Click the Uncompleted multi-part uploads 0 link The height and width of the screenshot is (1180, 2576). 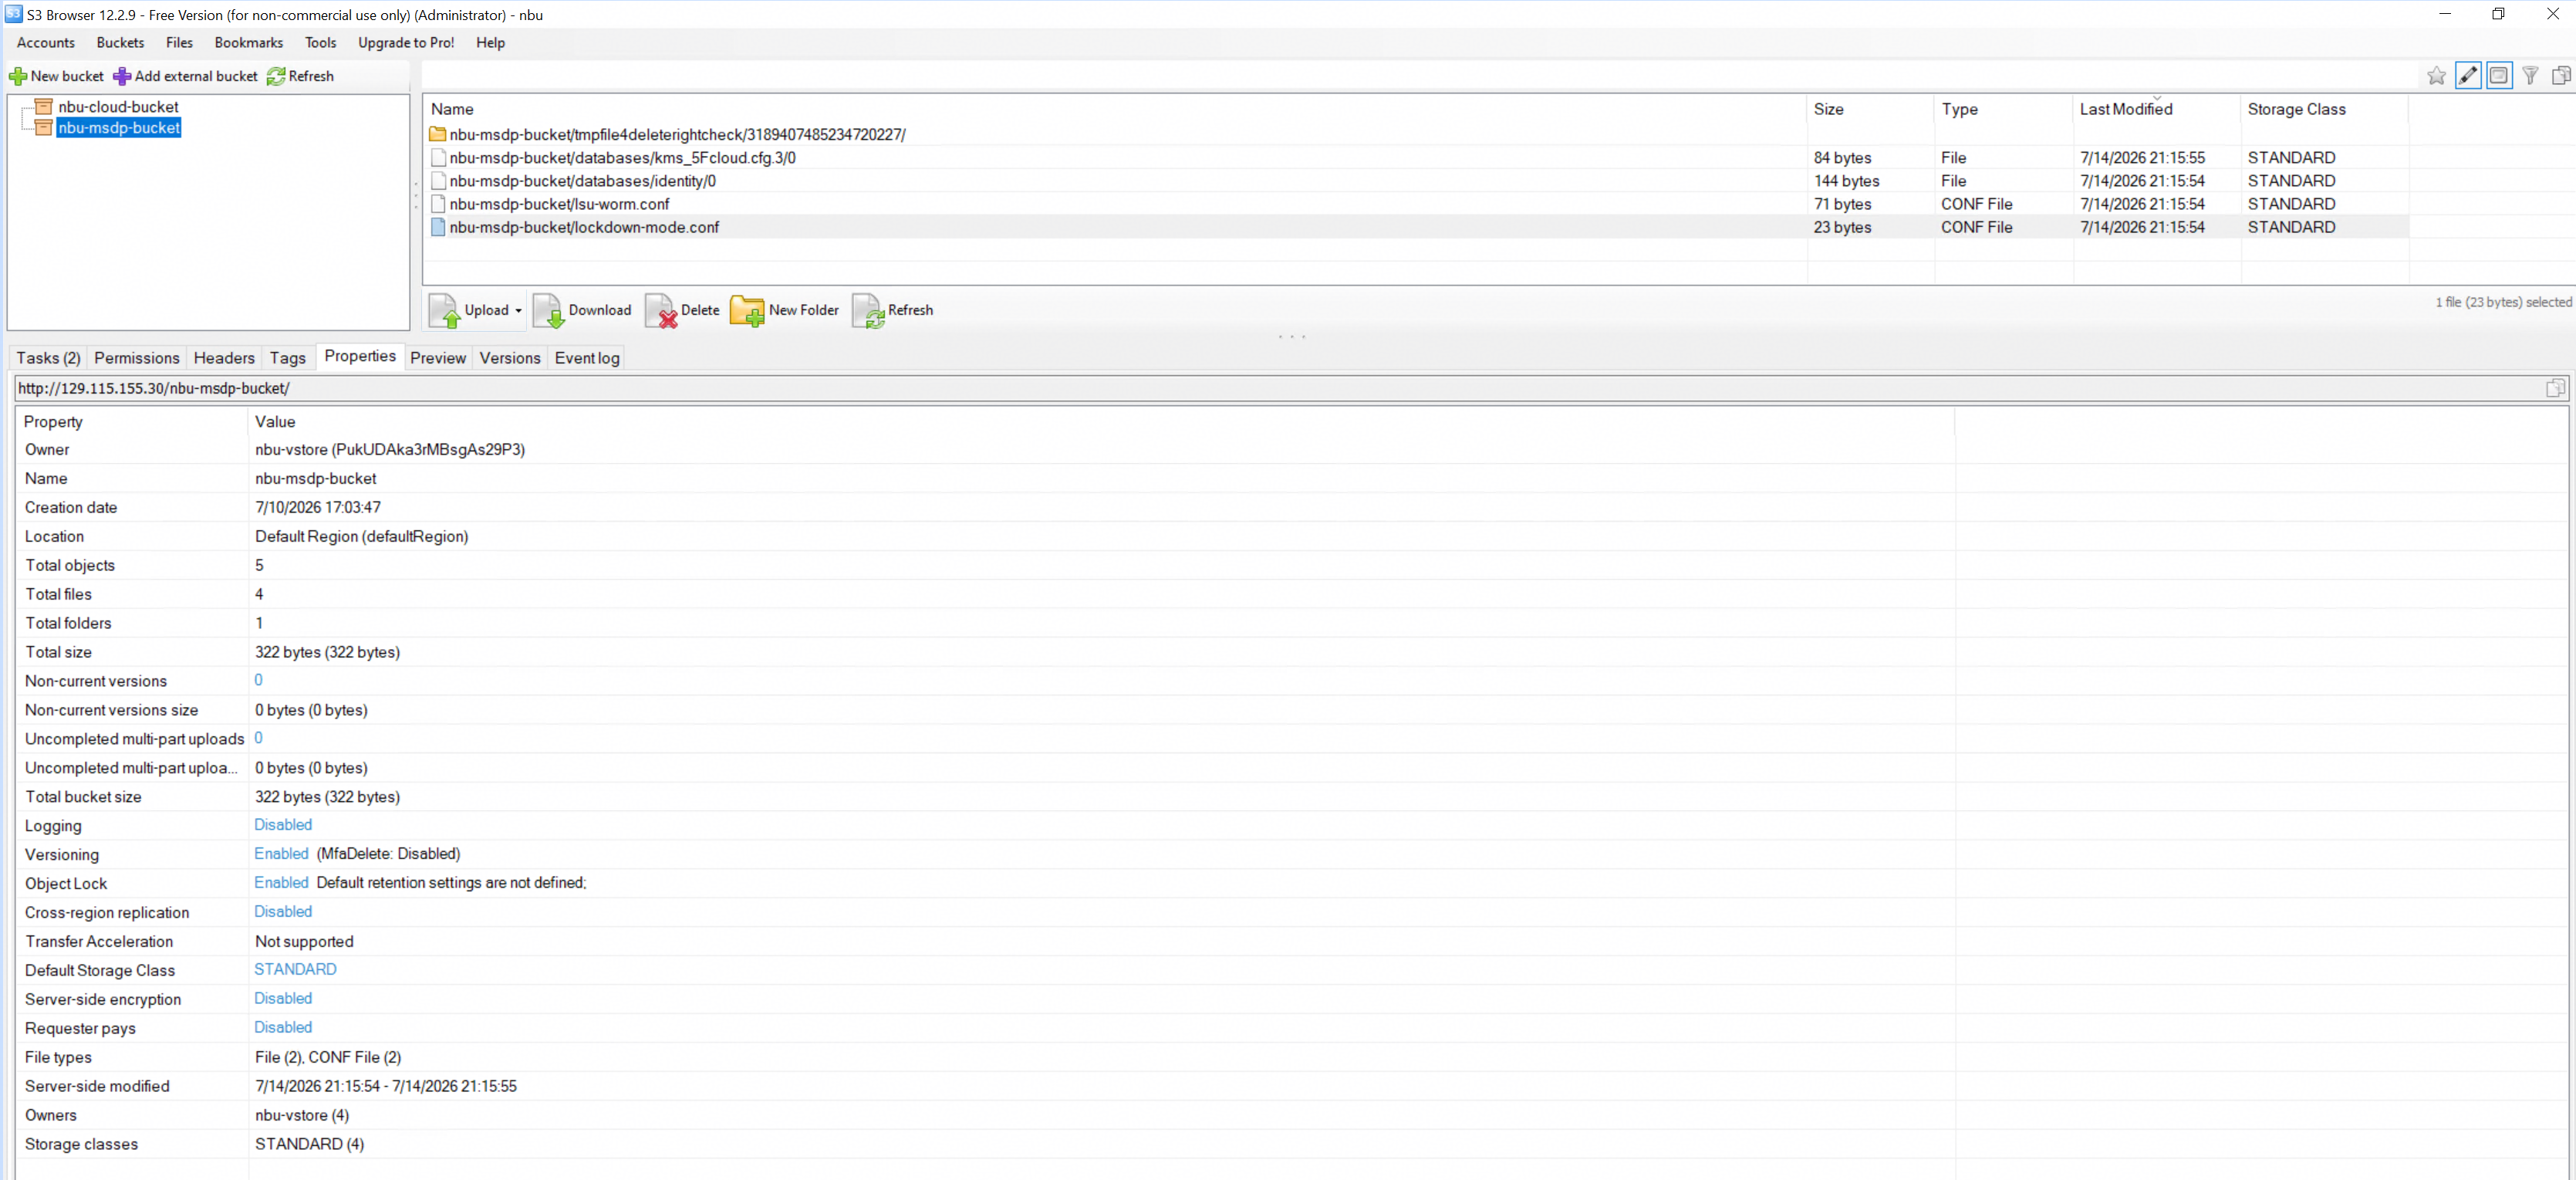[258, 738]
